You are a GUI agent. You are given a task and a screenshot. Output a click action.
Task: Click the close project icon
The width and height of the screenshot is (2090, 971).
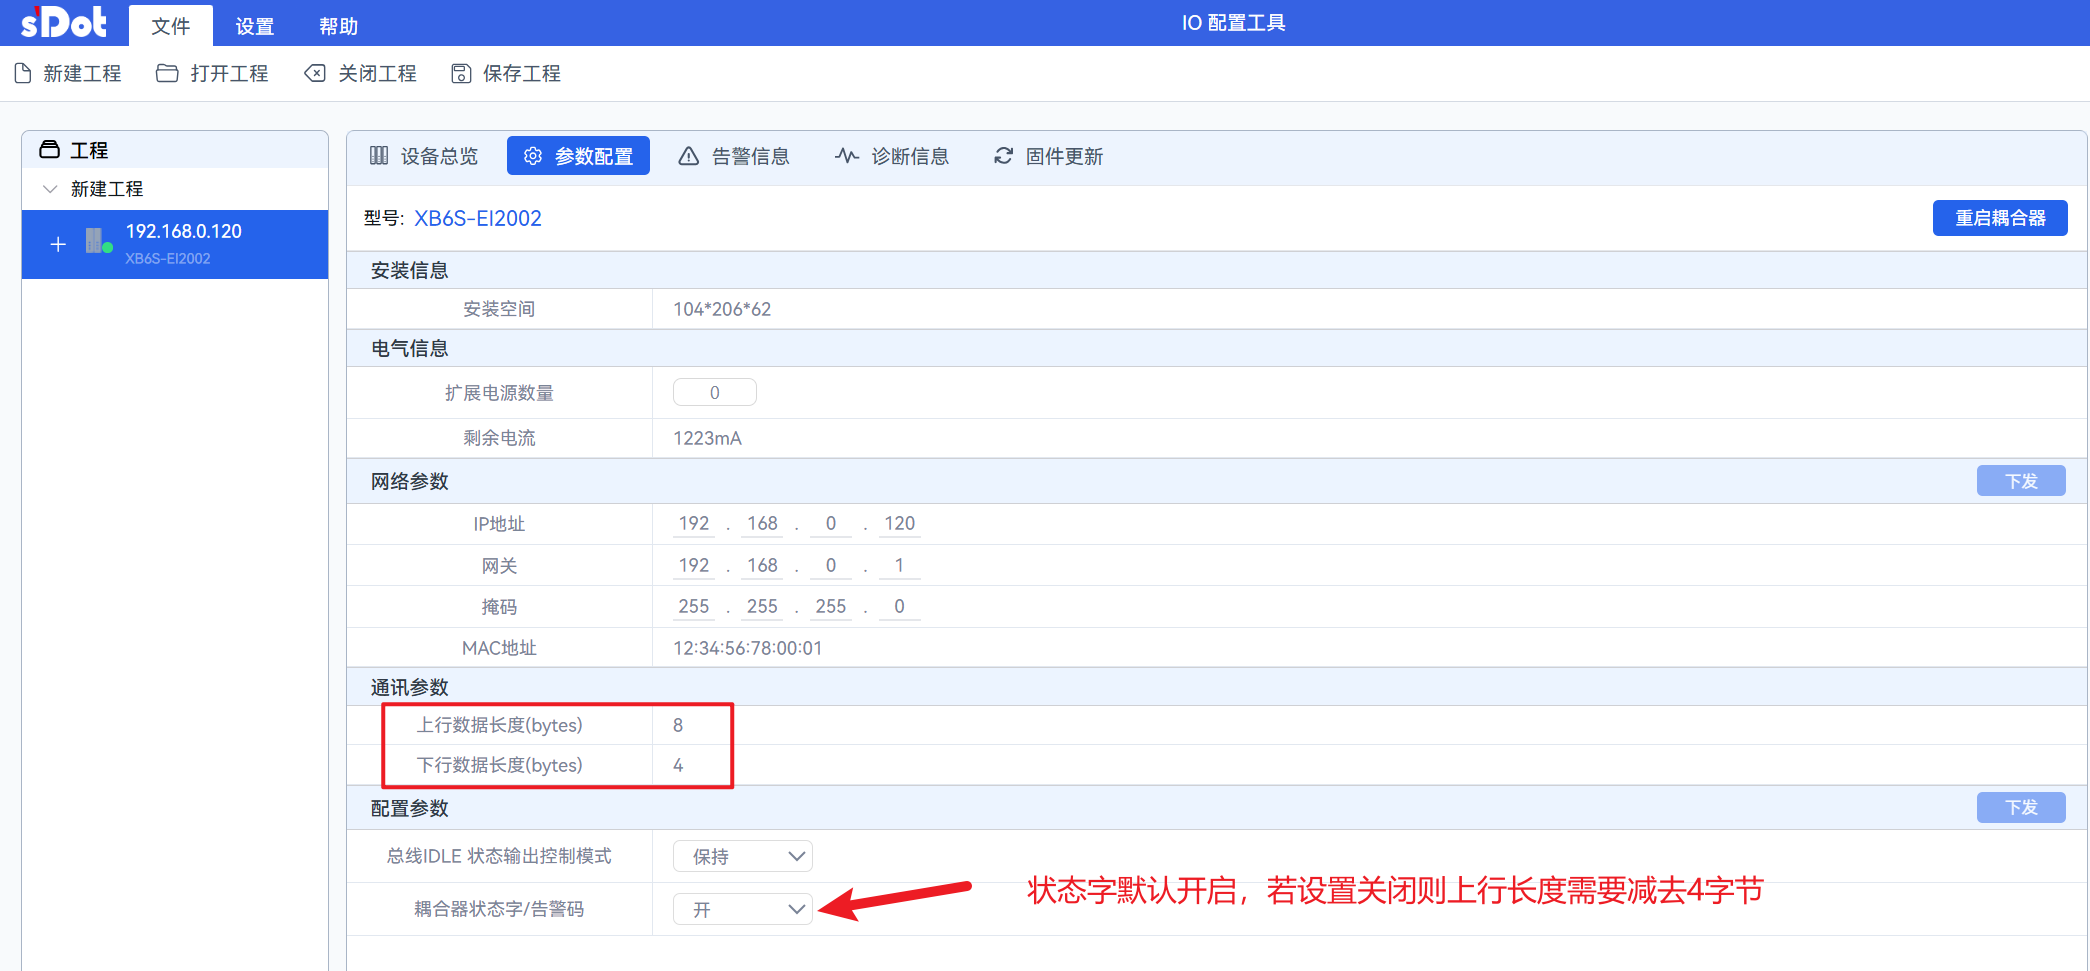tap(315, 73)
